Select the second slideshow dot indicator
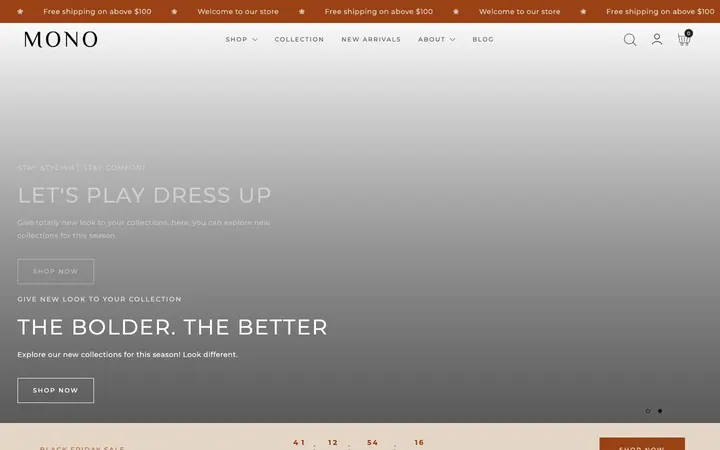The width and height of the screenshot is (720, 450). 660,411
